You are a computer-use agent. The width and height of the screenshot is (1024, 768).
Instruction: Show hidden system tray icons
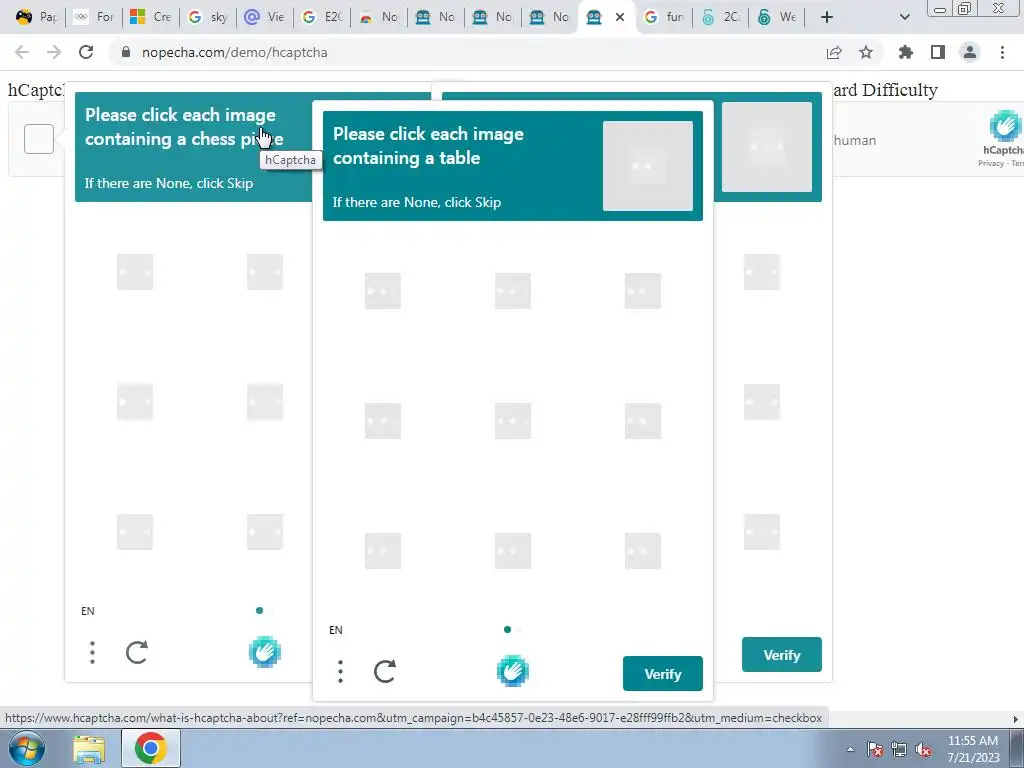850,749
